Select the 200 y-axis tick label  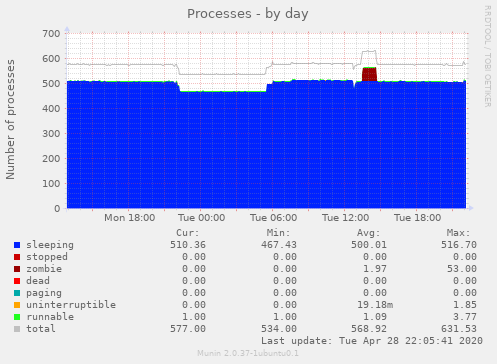[51, 159]
